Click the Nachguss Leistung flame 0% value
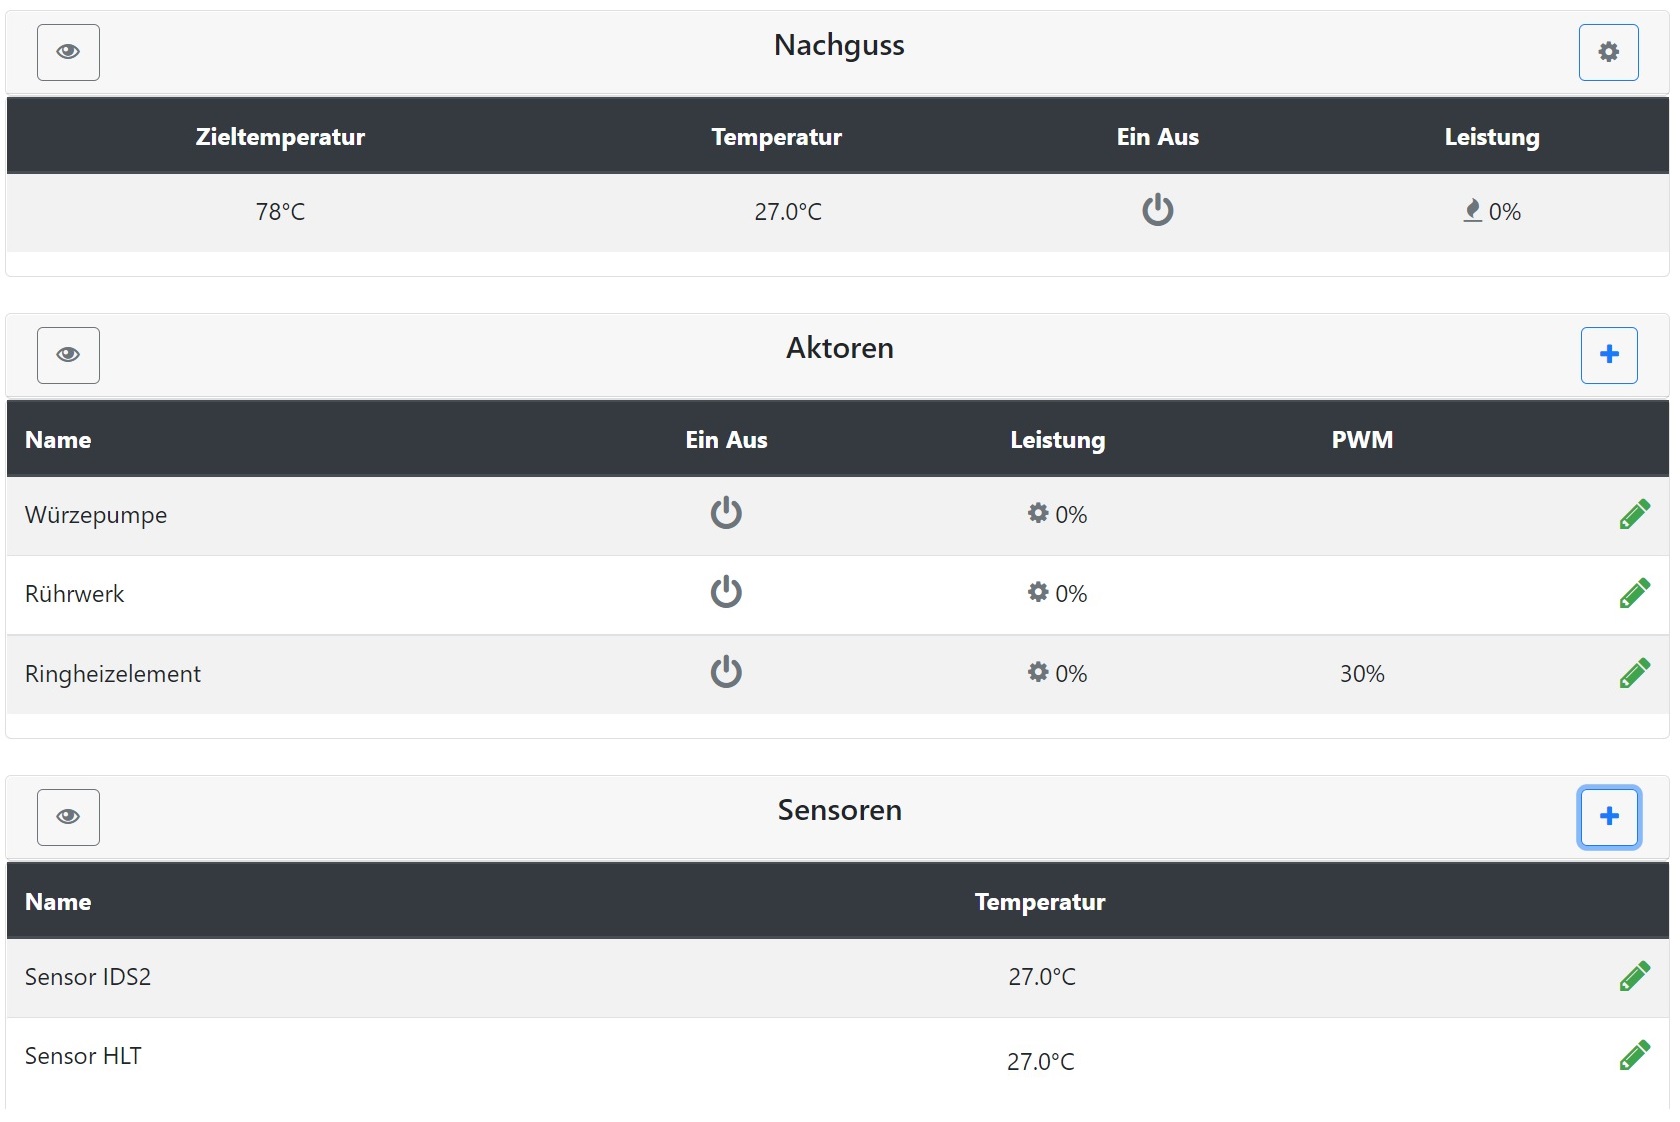1680x1122 pixels. (1491, 211)
